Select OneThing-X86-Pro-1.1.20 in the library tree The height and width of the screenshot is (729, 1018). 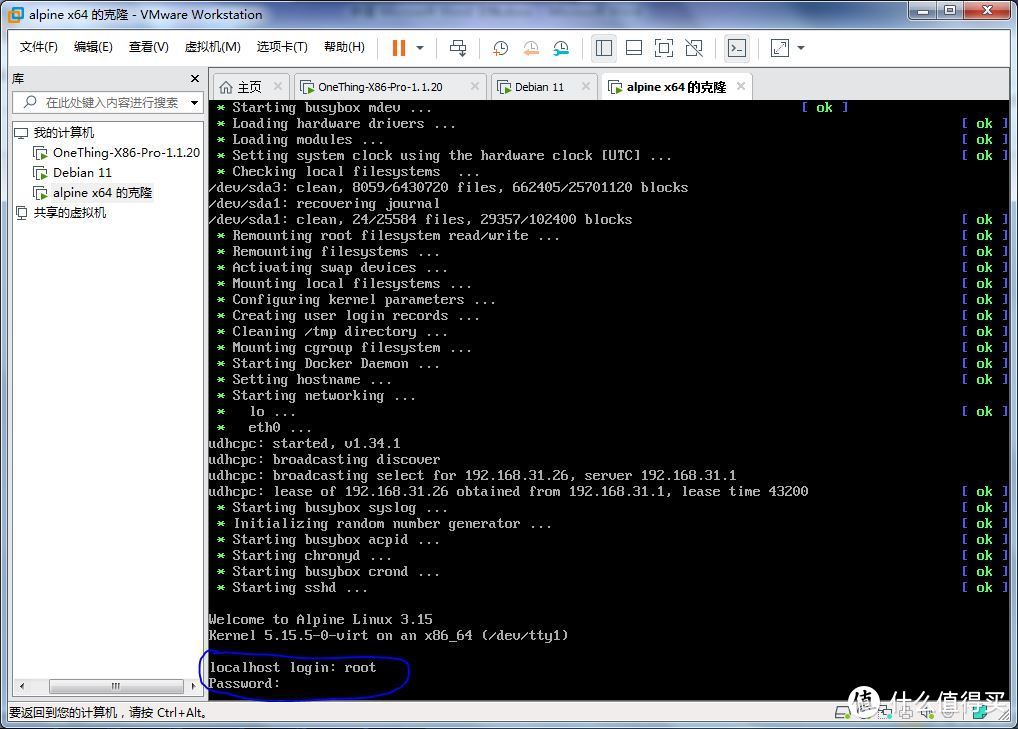tap(126, 153)
